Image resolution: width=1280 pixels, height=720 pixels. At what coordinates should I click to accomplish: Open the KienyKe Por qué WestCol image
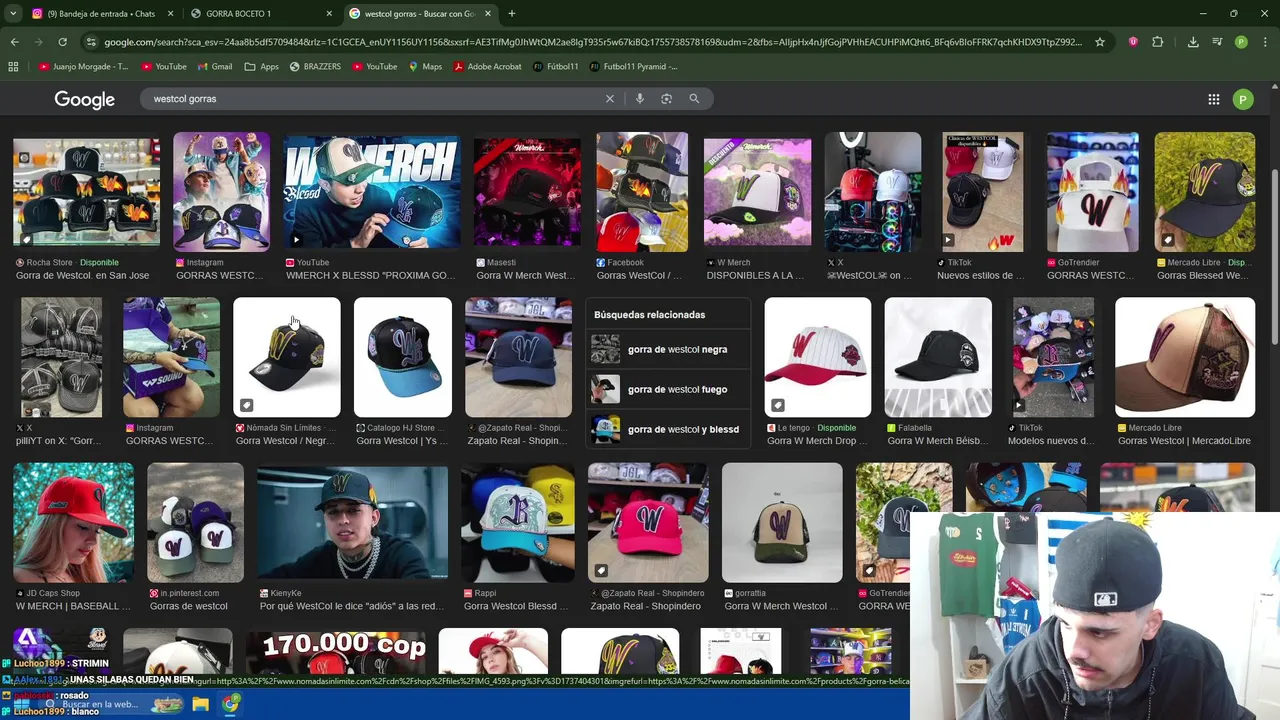click(x=352, y=522)
